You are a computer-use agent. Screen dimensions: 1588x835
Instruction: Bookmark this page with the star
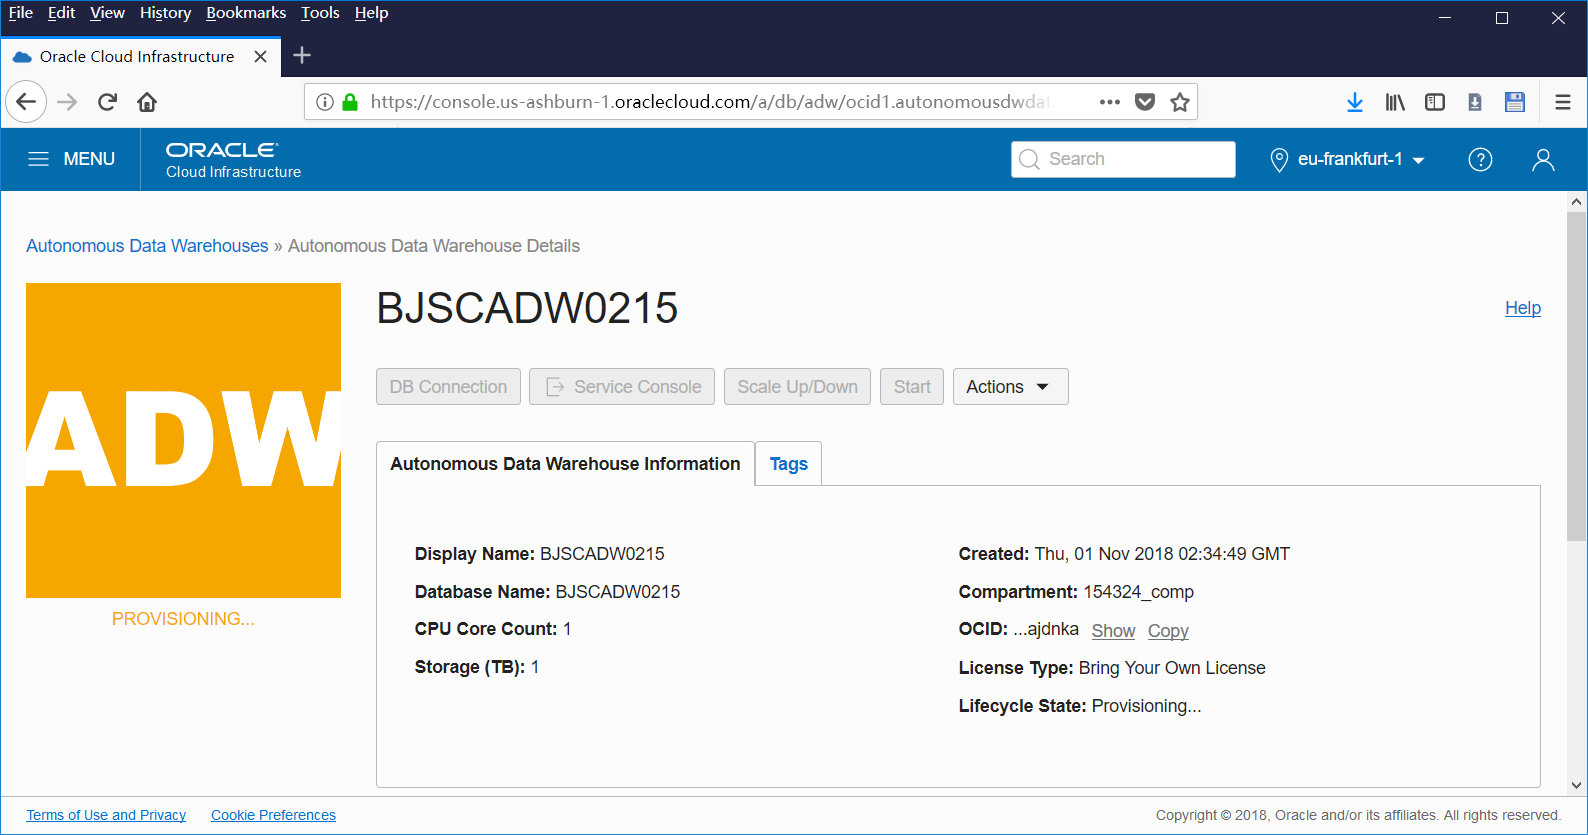coord(1180,102)
